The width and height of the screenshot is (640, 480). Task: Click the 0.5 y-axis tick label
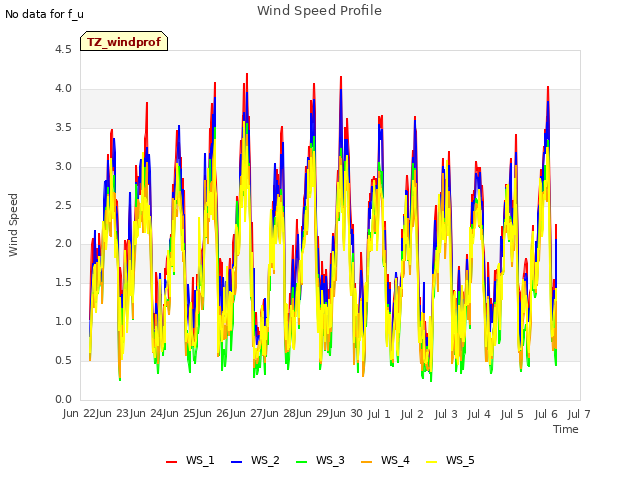63,360
